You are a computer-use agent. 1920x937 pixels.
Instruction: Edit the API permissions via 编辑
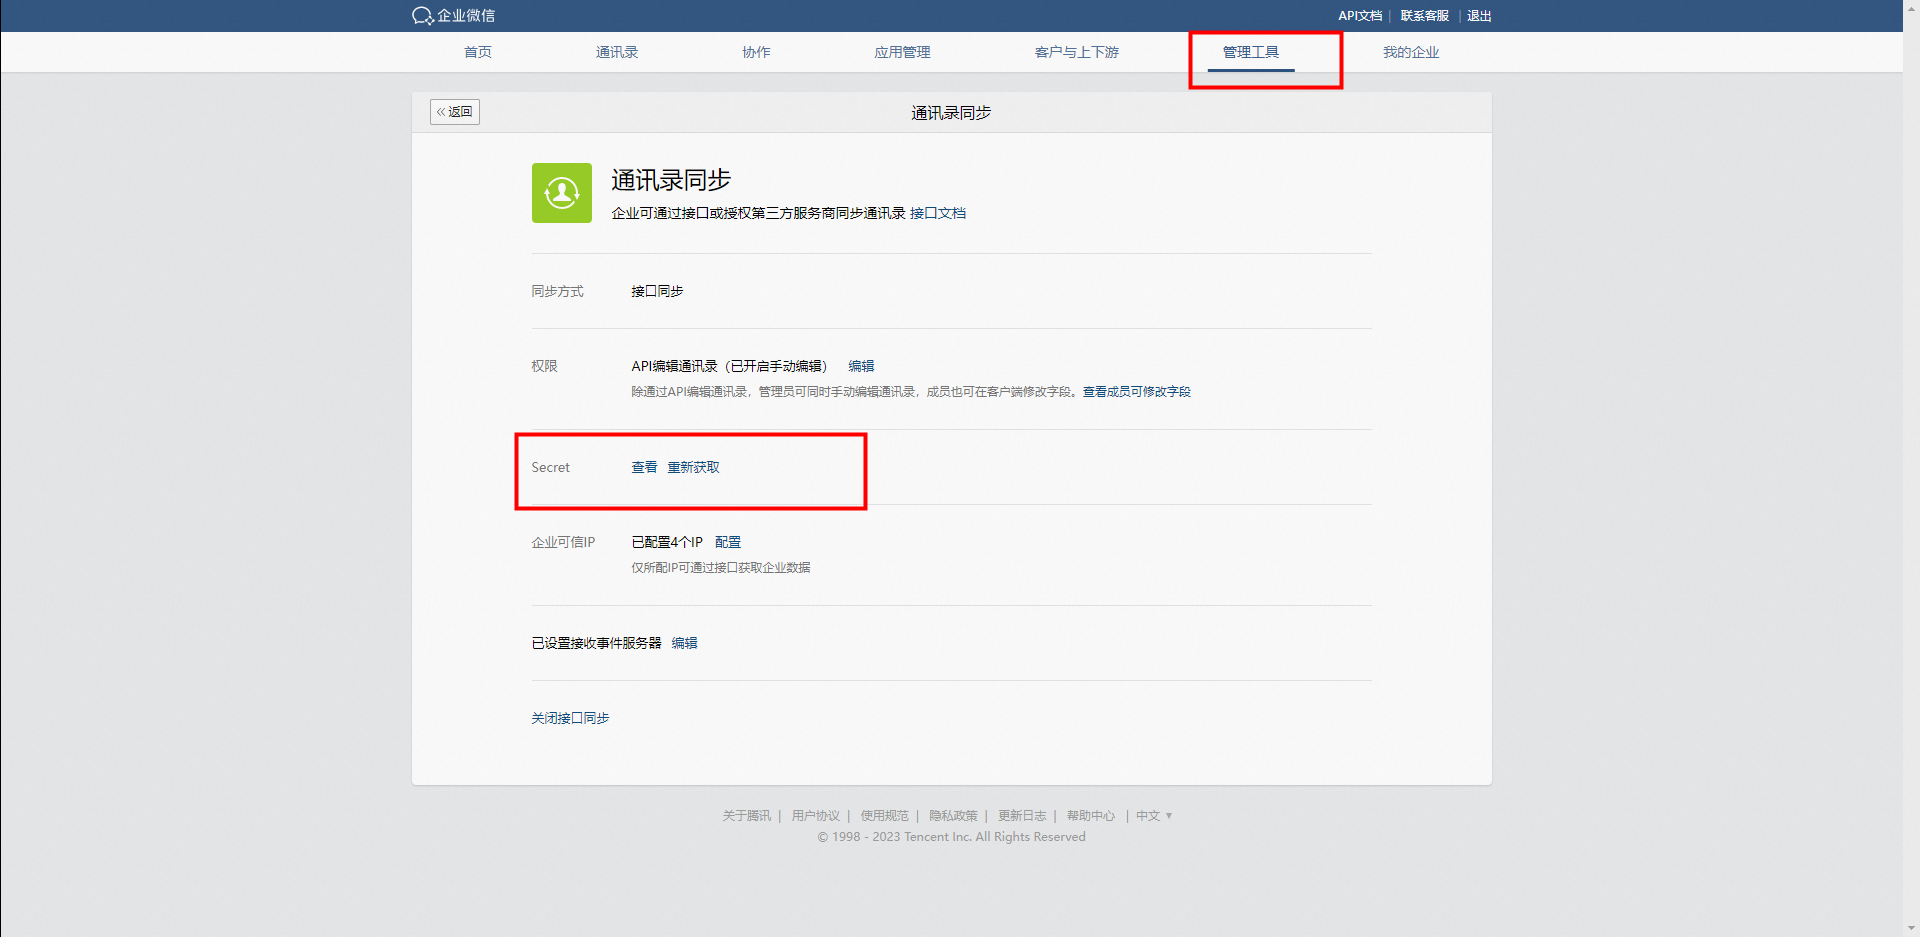(861, 366)
